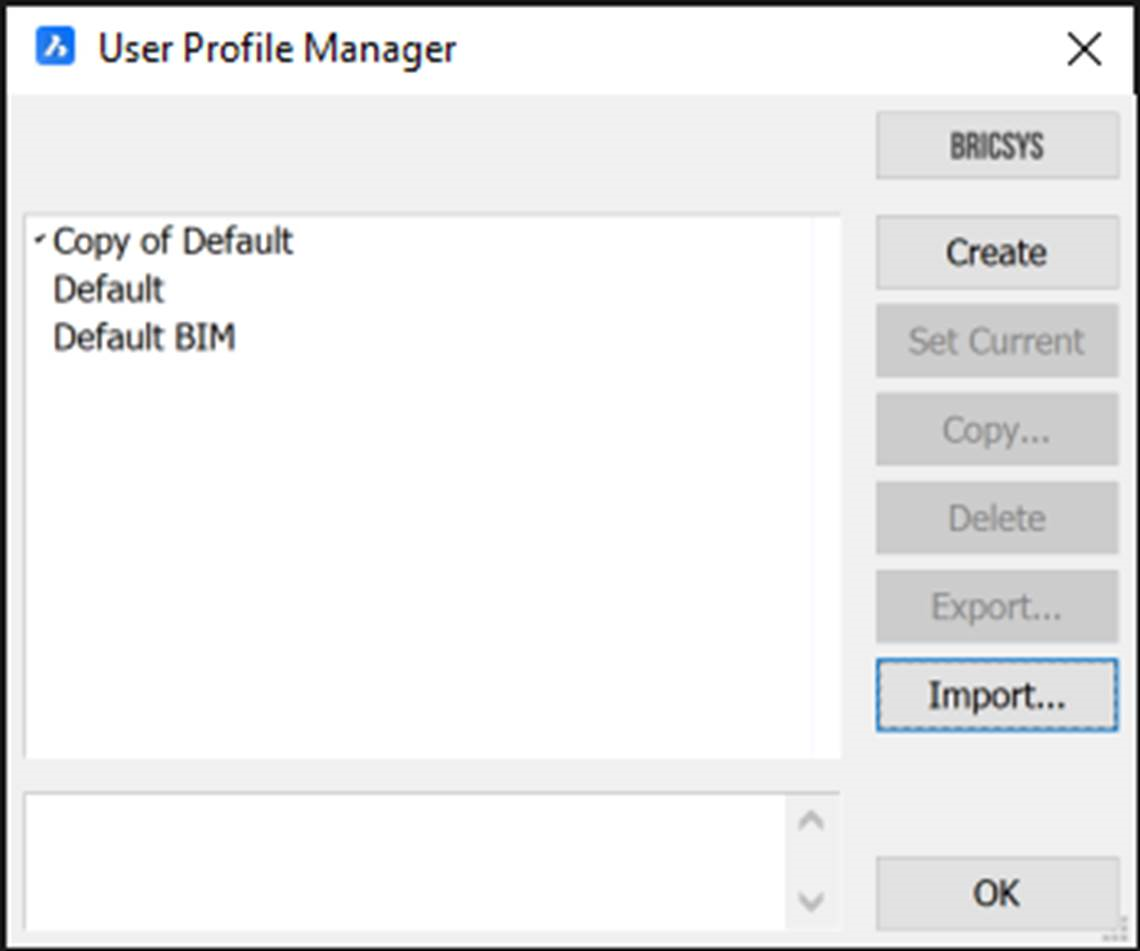Image resolution: width=1140 pixels, height=951 pixels.
Task: Create a new user profile
Action: point(996,252)
